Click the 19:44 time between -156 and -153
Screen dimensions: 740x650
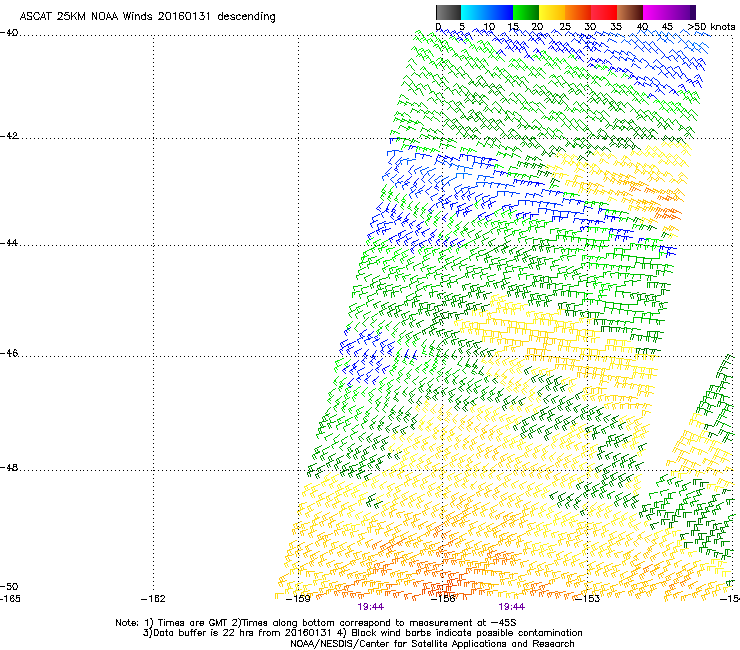pyautogui.click(x=512, y=607)
